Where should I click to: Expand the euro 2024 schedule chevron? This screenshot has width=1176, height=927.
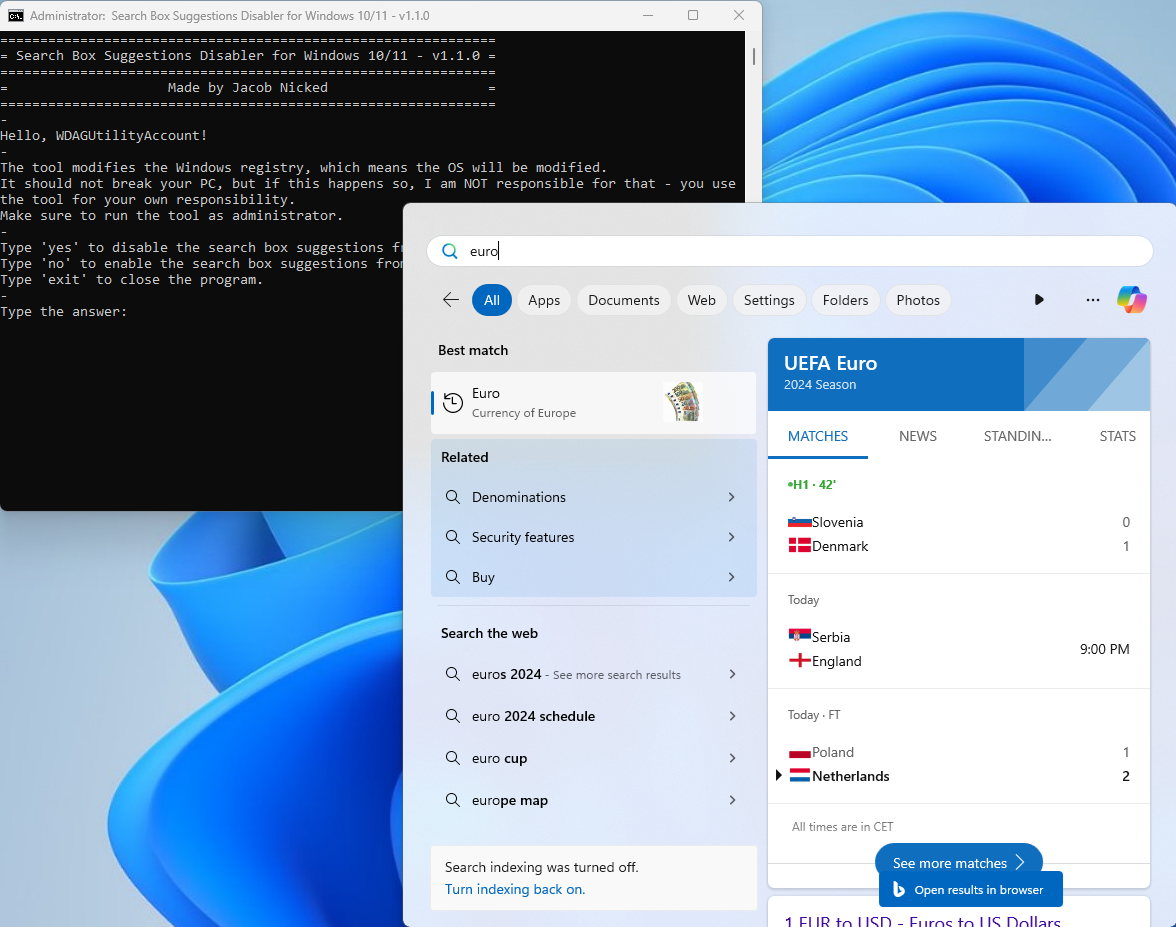(732, 716)
